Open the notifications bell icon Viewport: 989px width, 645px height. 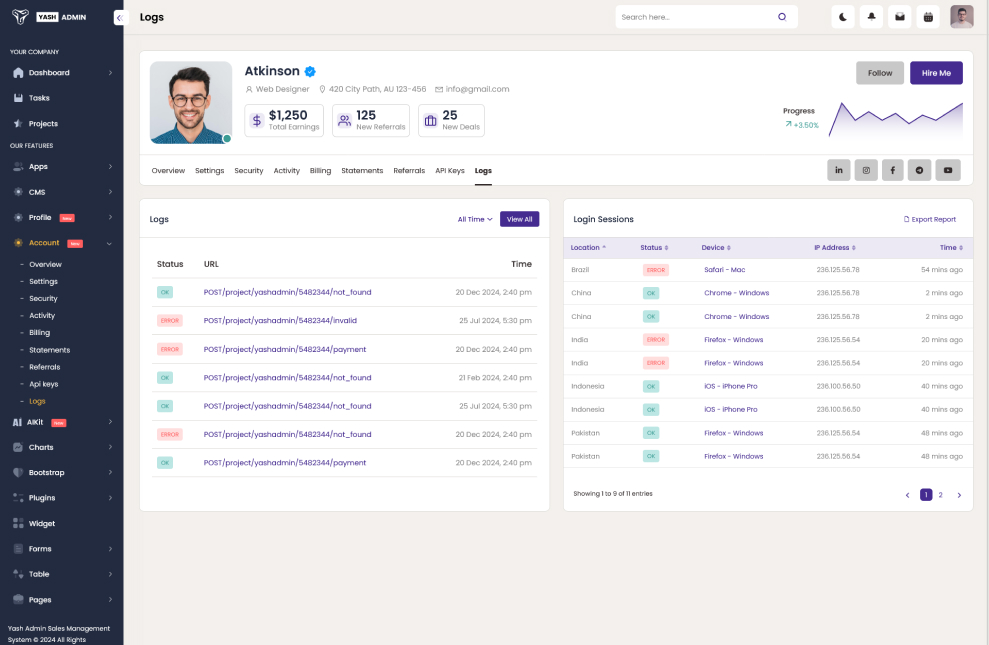pos(871,17)
